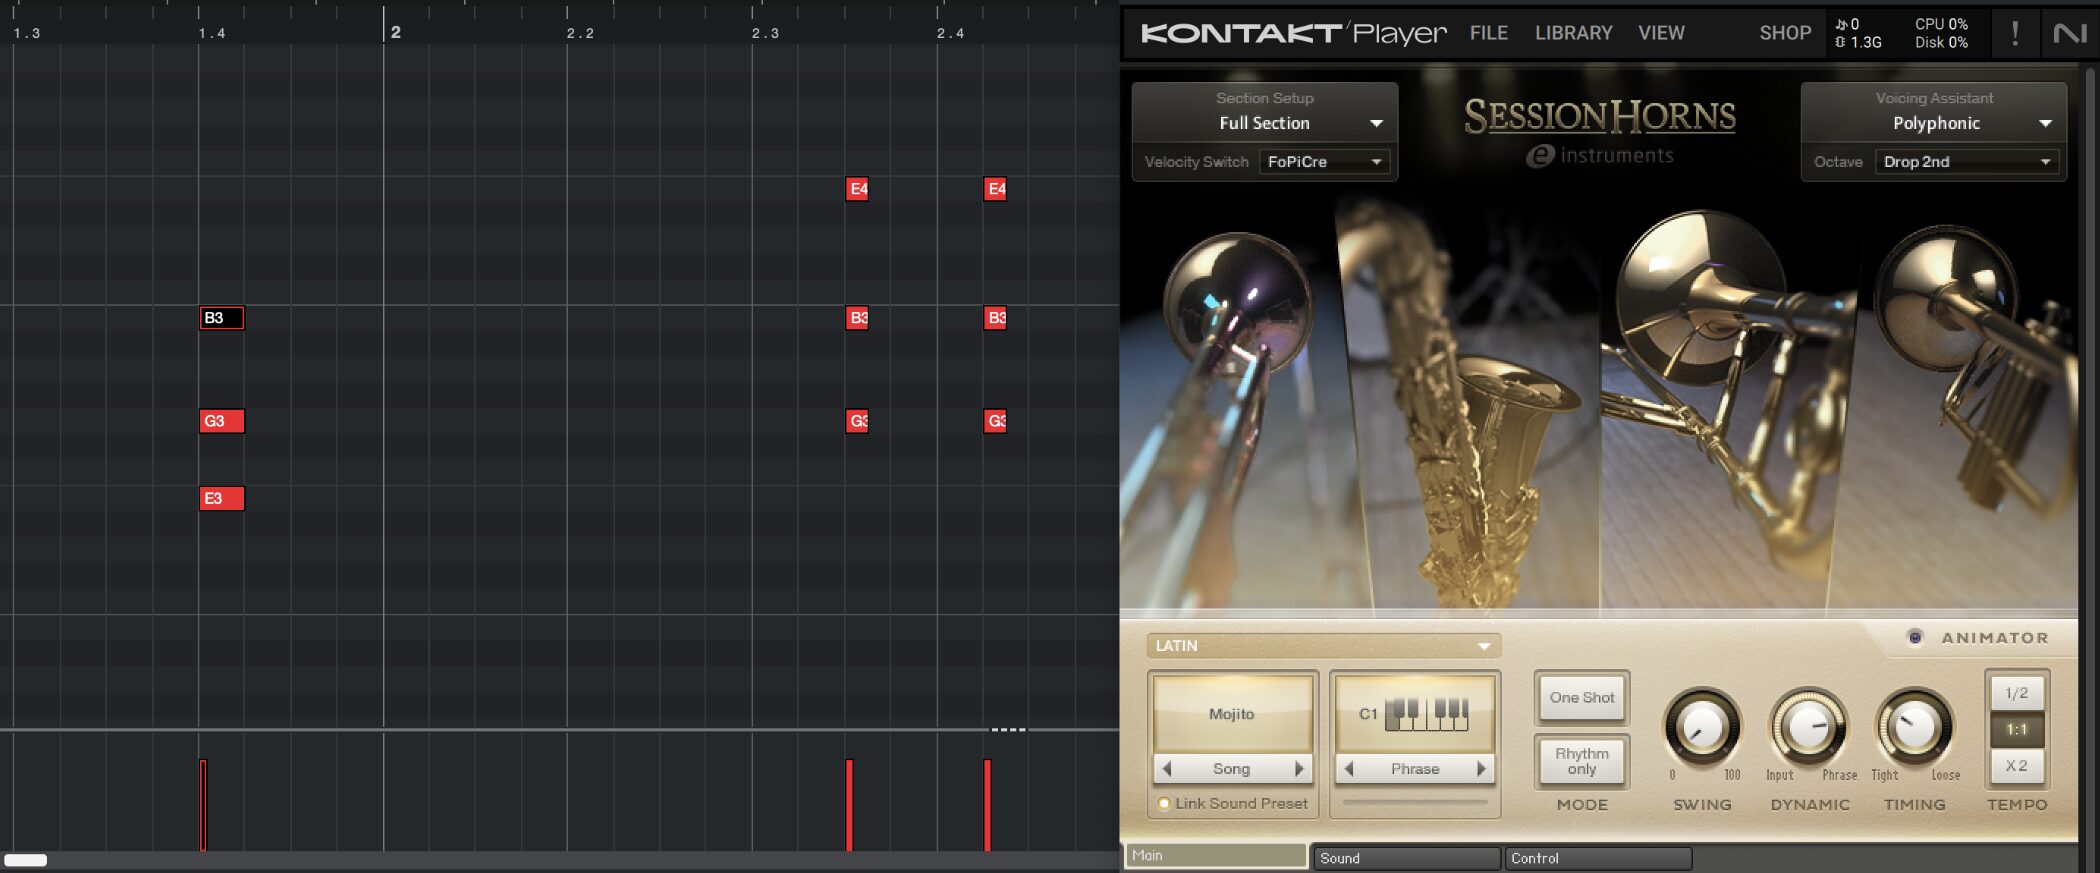Select the selected B3 note at 1.4
Screen dimensions: 2100x873
(x=221, y=318)
